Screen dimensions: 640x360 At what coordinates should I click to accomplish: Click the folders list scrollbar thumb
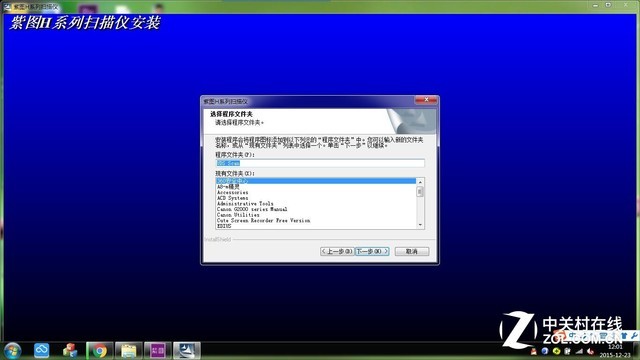click(x=420, y=191)
